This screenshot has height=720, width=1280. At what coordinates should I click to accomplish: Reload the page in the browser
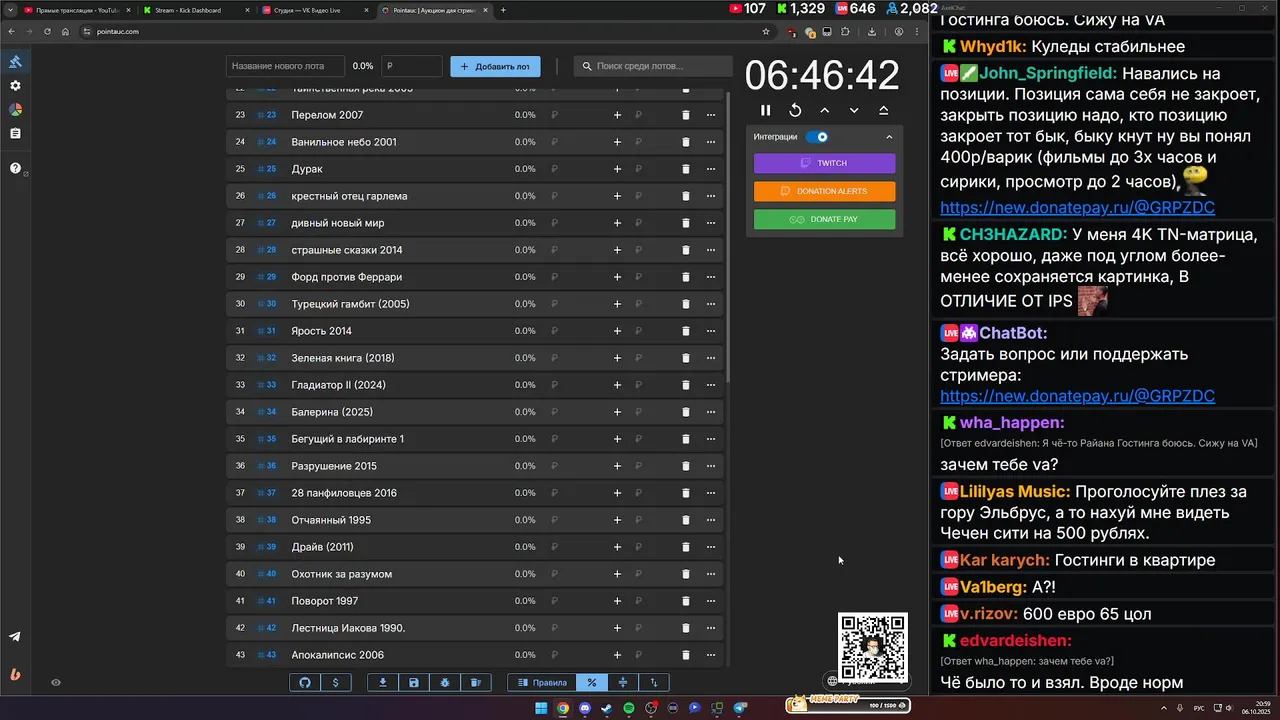click(x=47, y=31)
